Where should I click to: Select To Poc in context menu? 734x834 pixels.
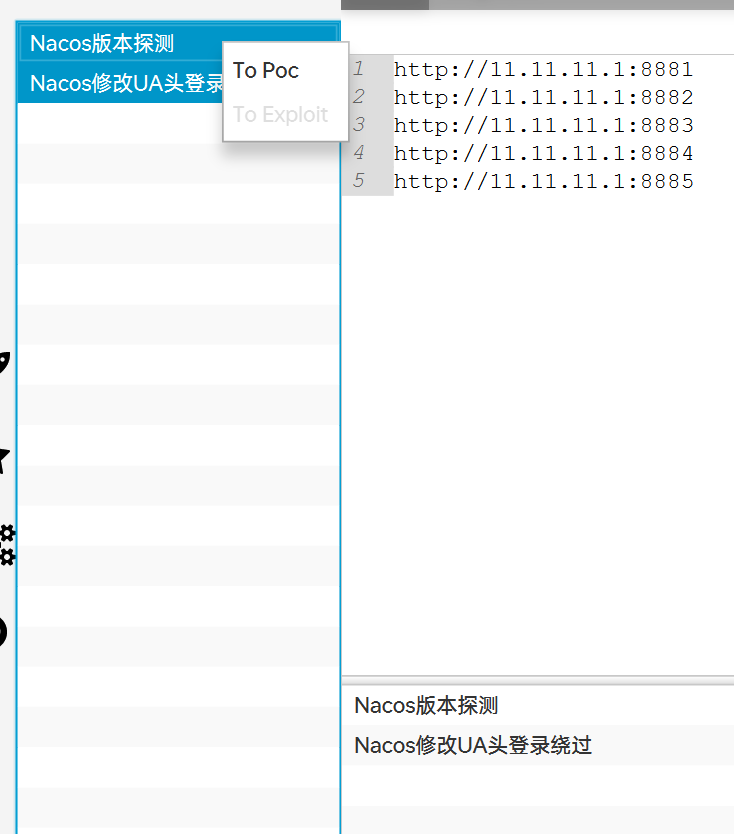(266, 70)
